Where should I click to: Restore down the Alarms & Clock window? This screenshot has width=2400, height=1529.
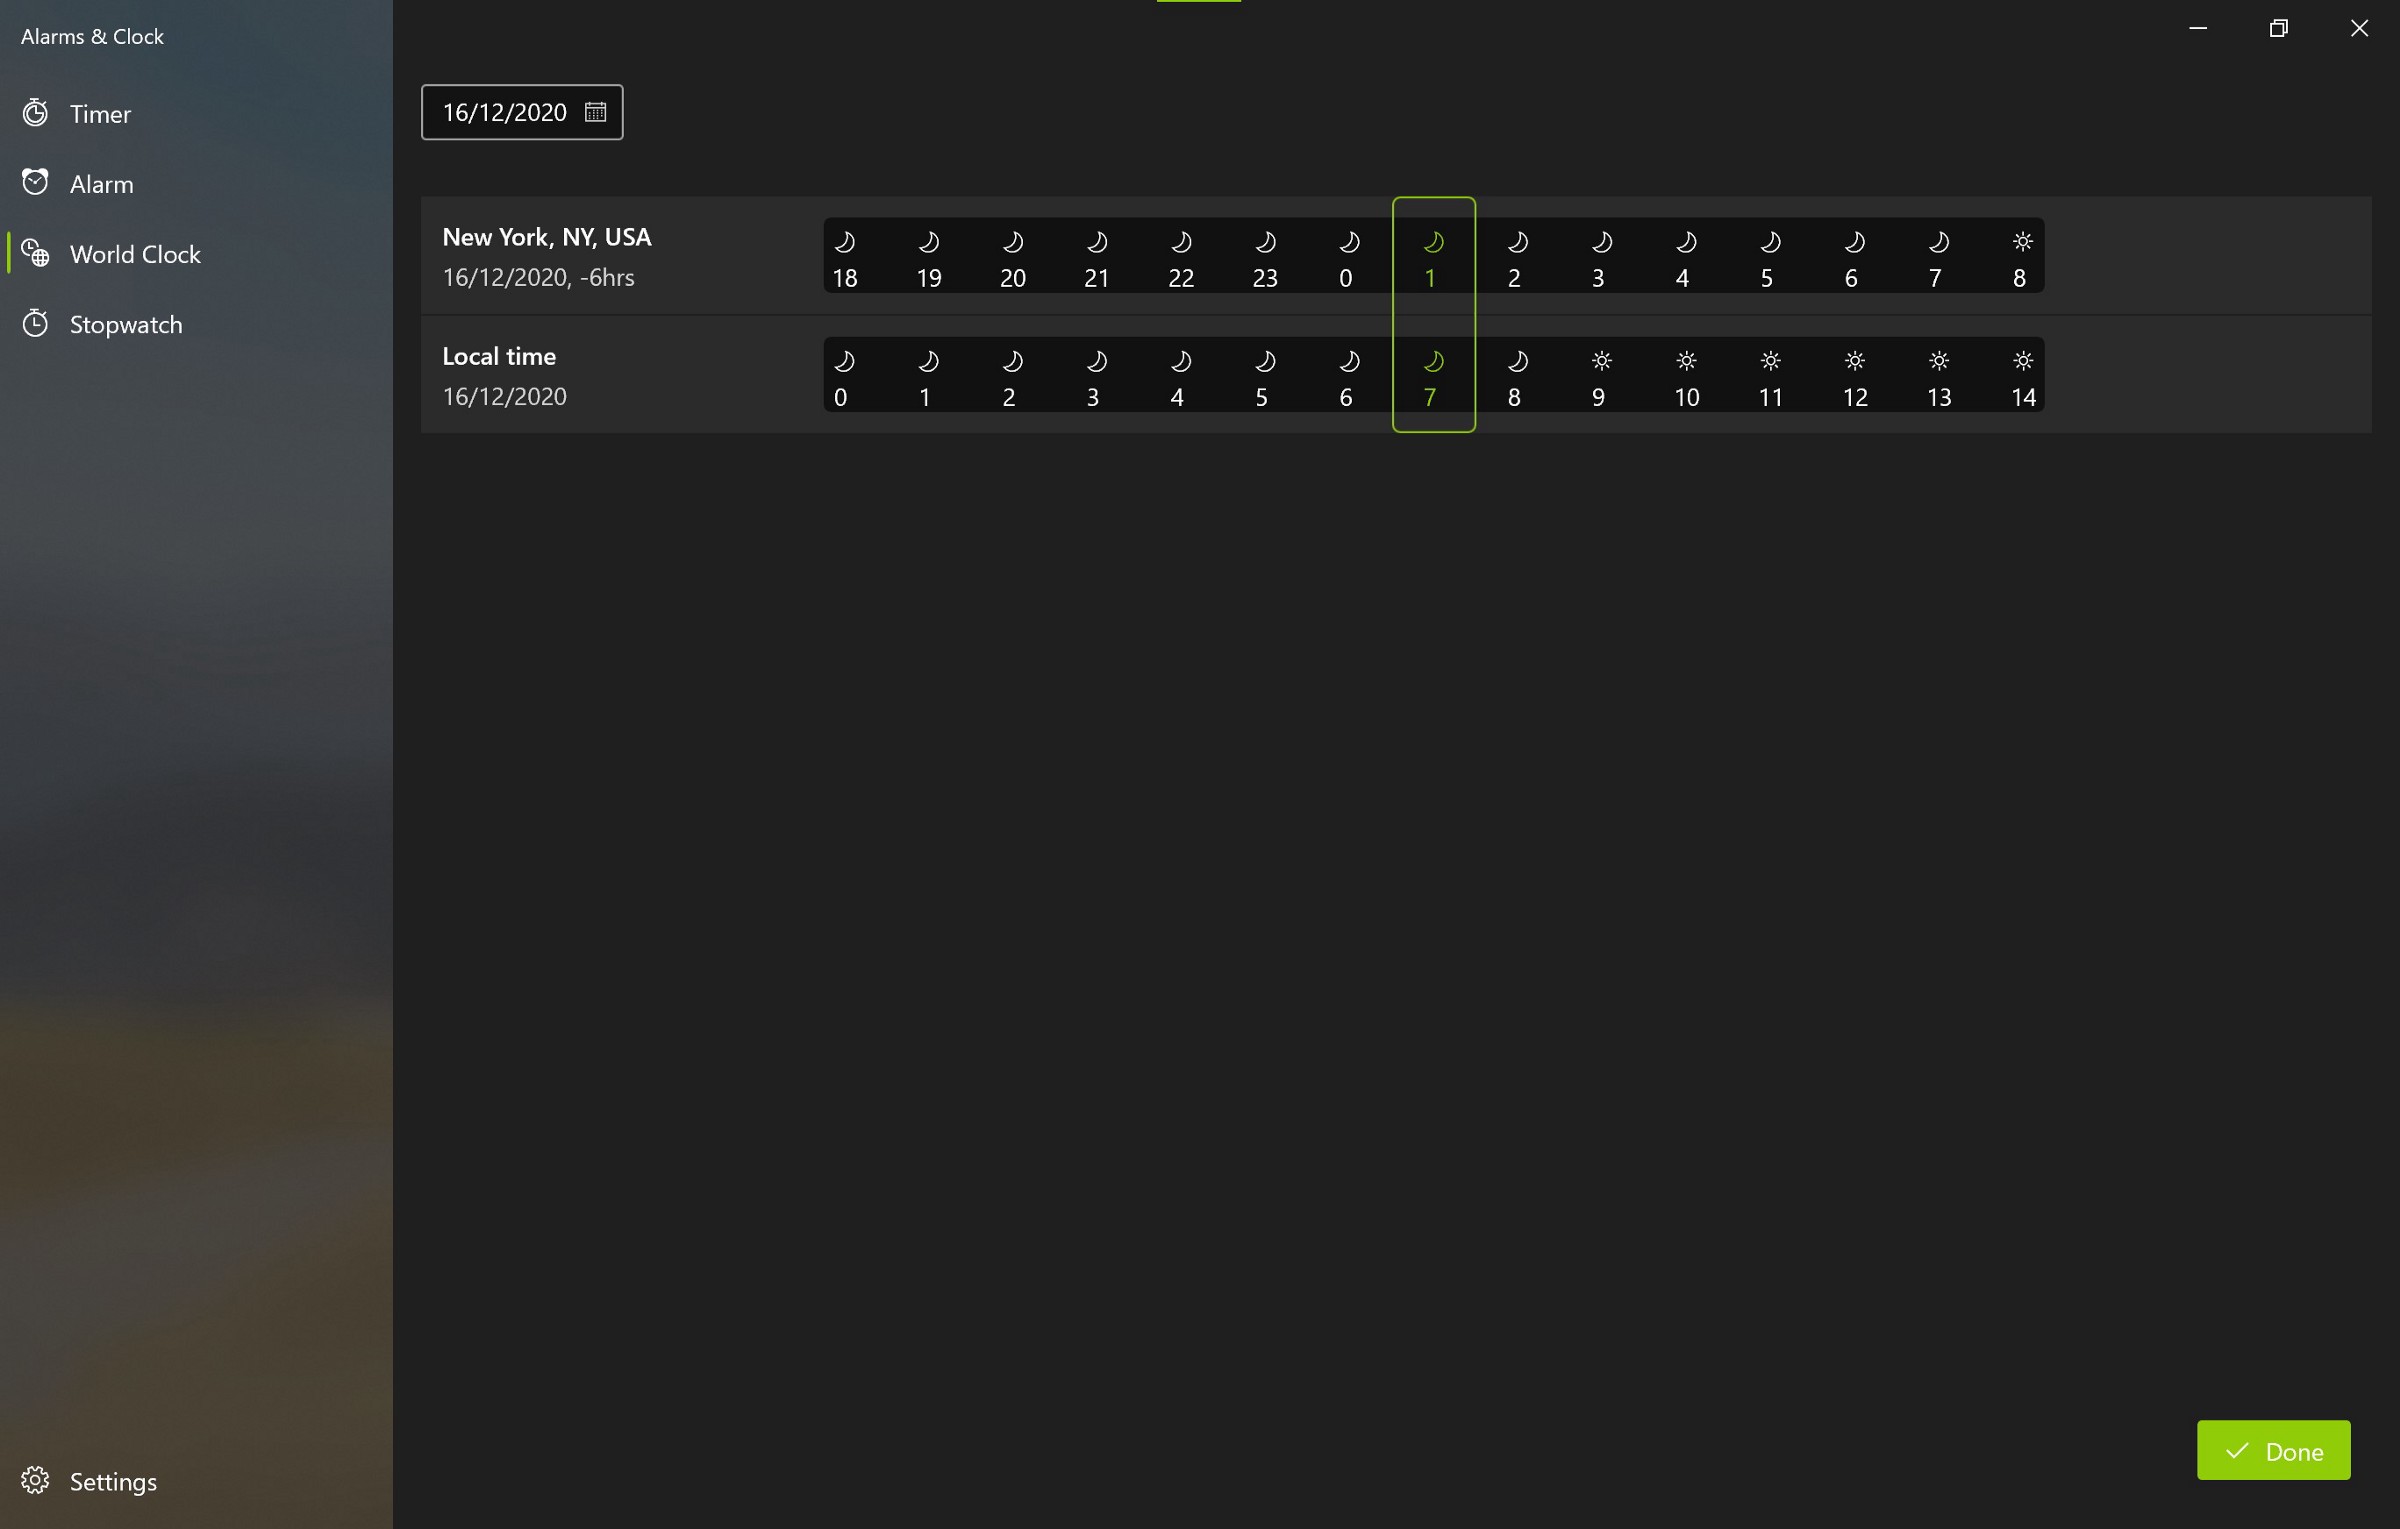tap(2278, 28)
